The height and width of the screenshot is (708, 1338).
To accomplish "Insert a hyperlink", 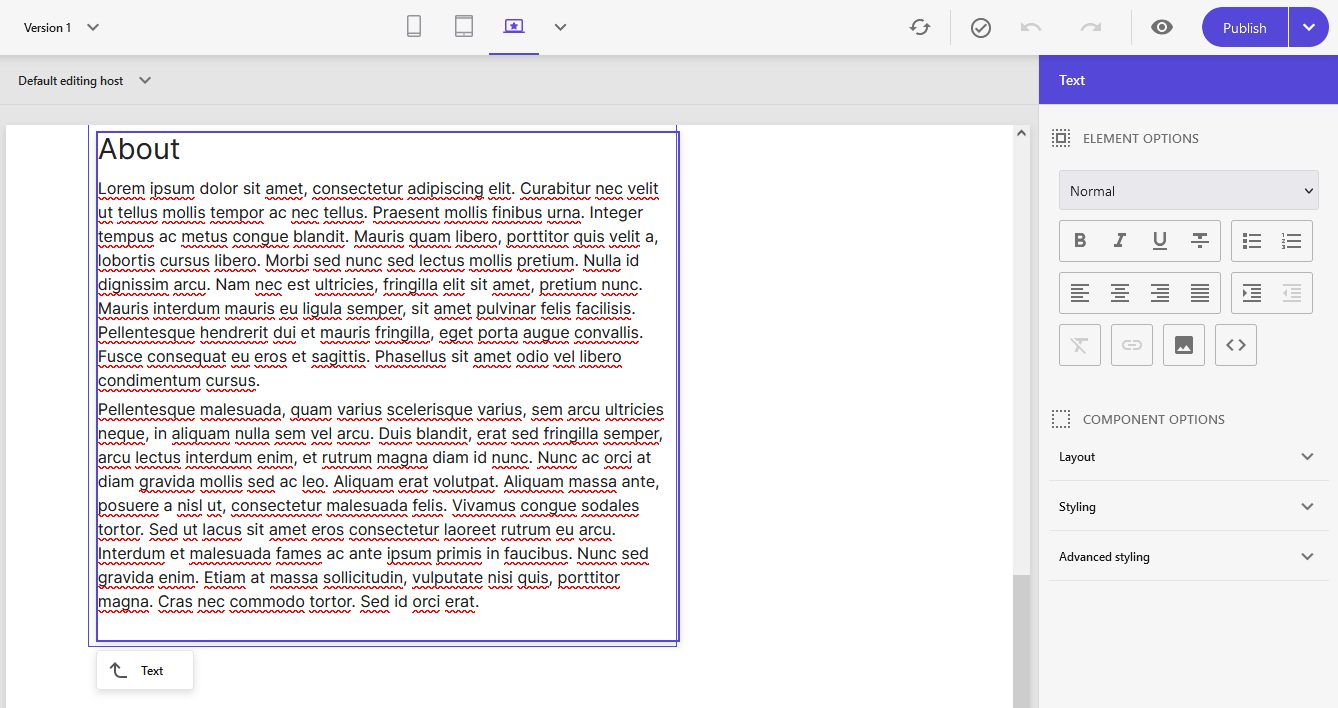I will point(1132,345).
